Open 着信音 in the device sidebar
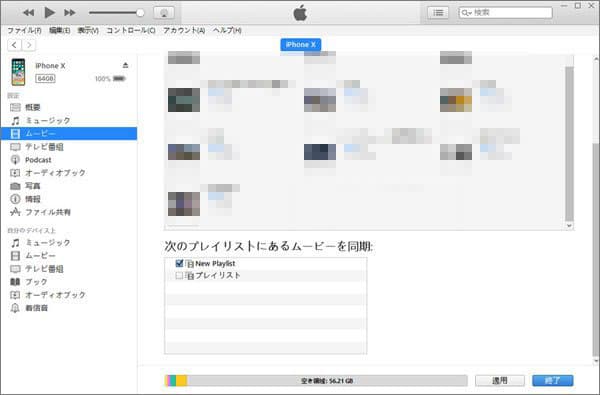Image resolution: width=600 pixels, height=395 pixels. pyautogui.click(x=69, y=308)
